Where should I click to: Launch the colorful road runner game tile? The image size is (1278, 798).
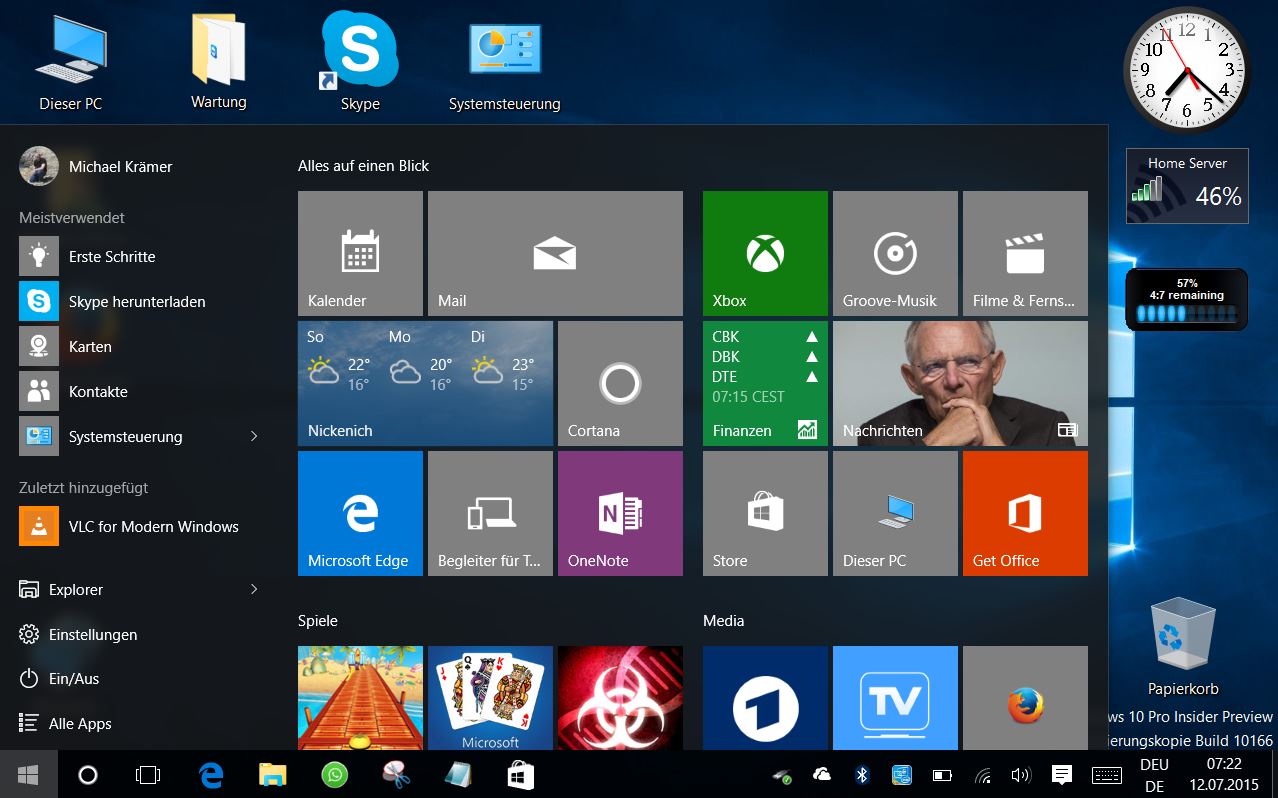(x=360, y=698)
